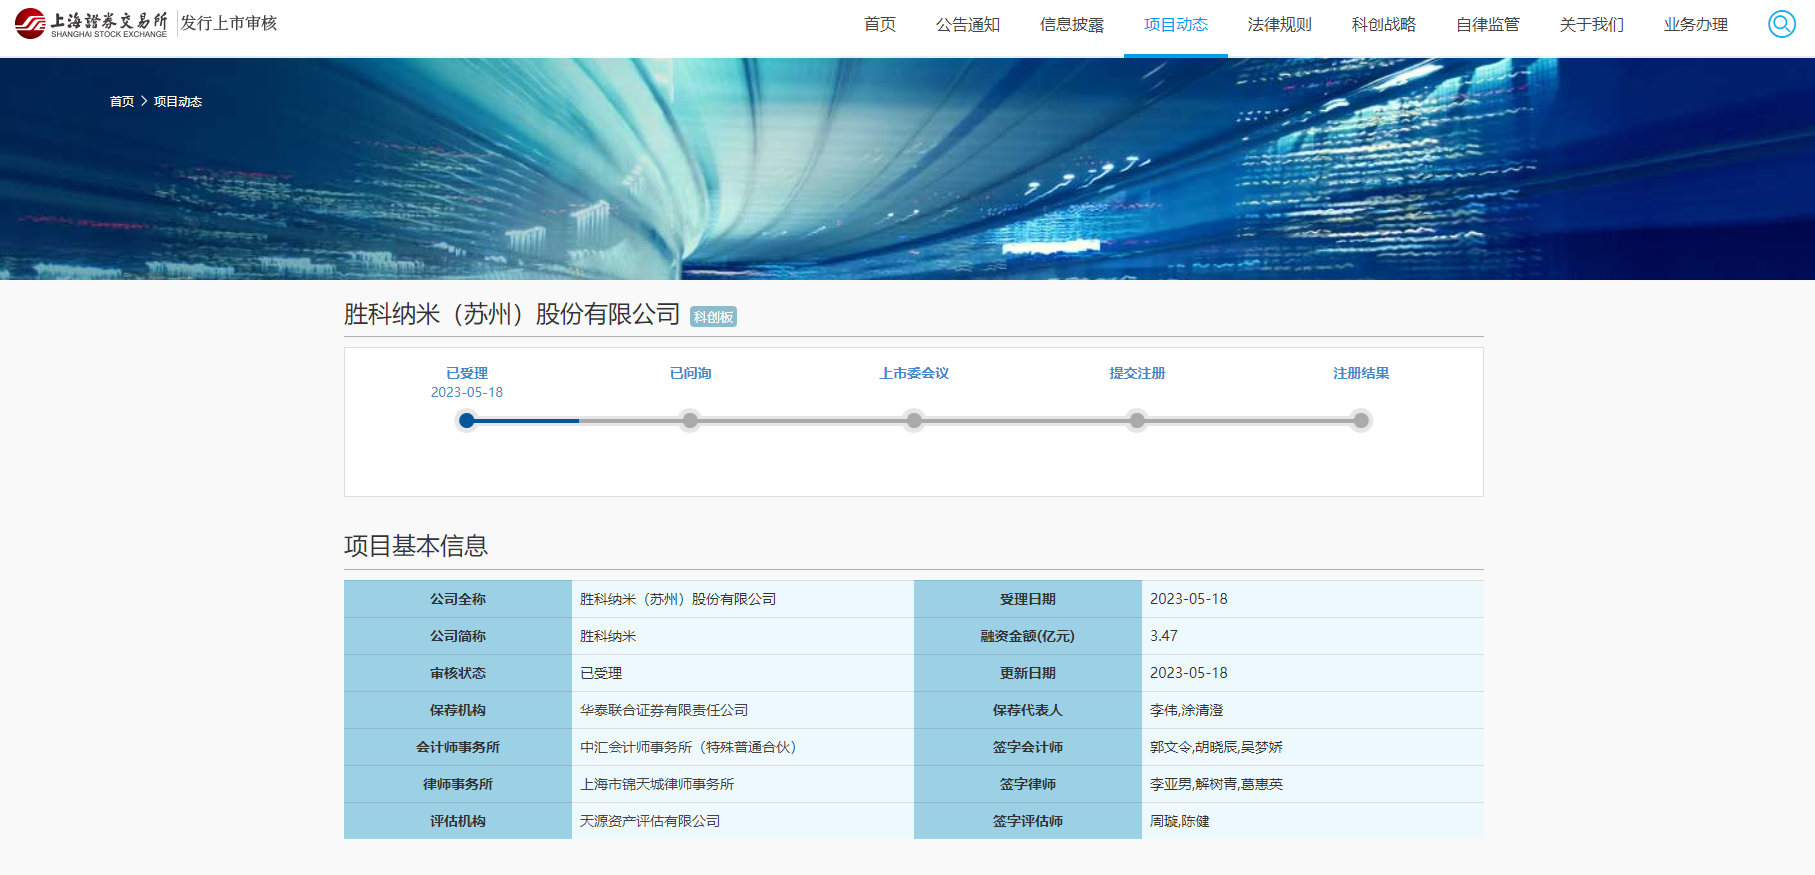Click sponsor 华泰联合证券有限责任公司

(x=664, y=710)
